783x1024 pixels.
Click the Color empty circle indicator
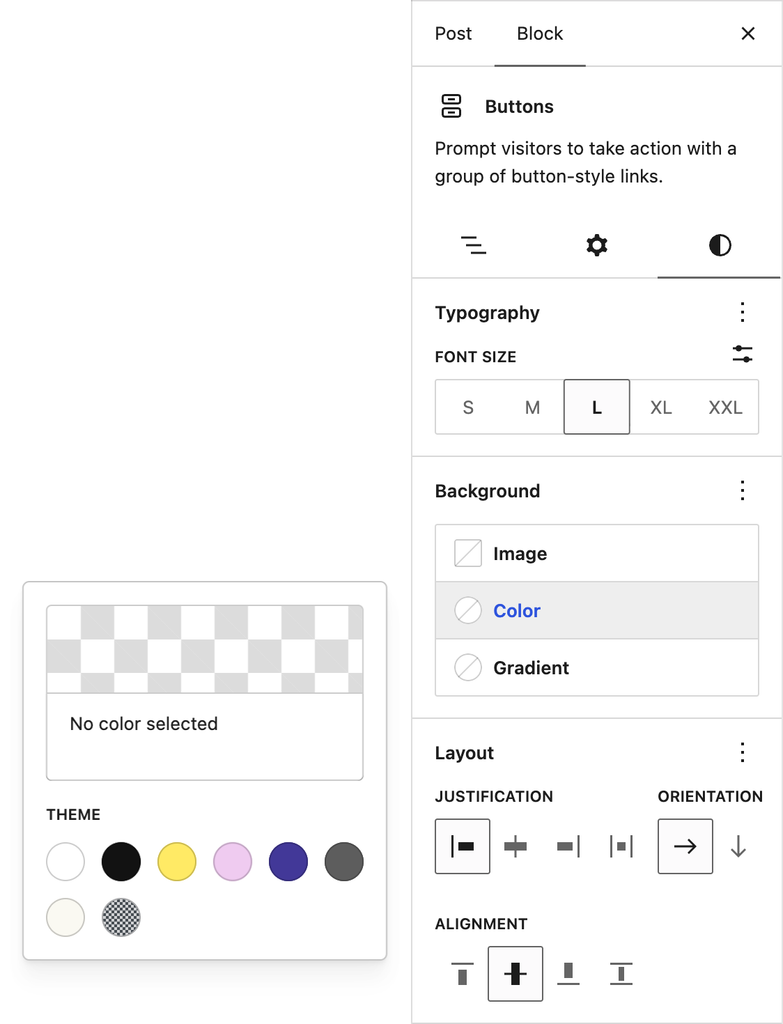pyautogui.click(x=468, y=611)
